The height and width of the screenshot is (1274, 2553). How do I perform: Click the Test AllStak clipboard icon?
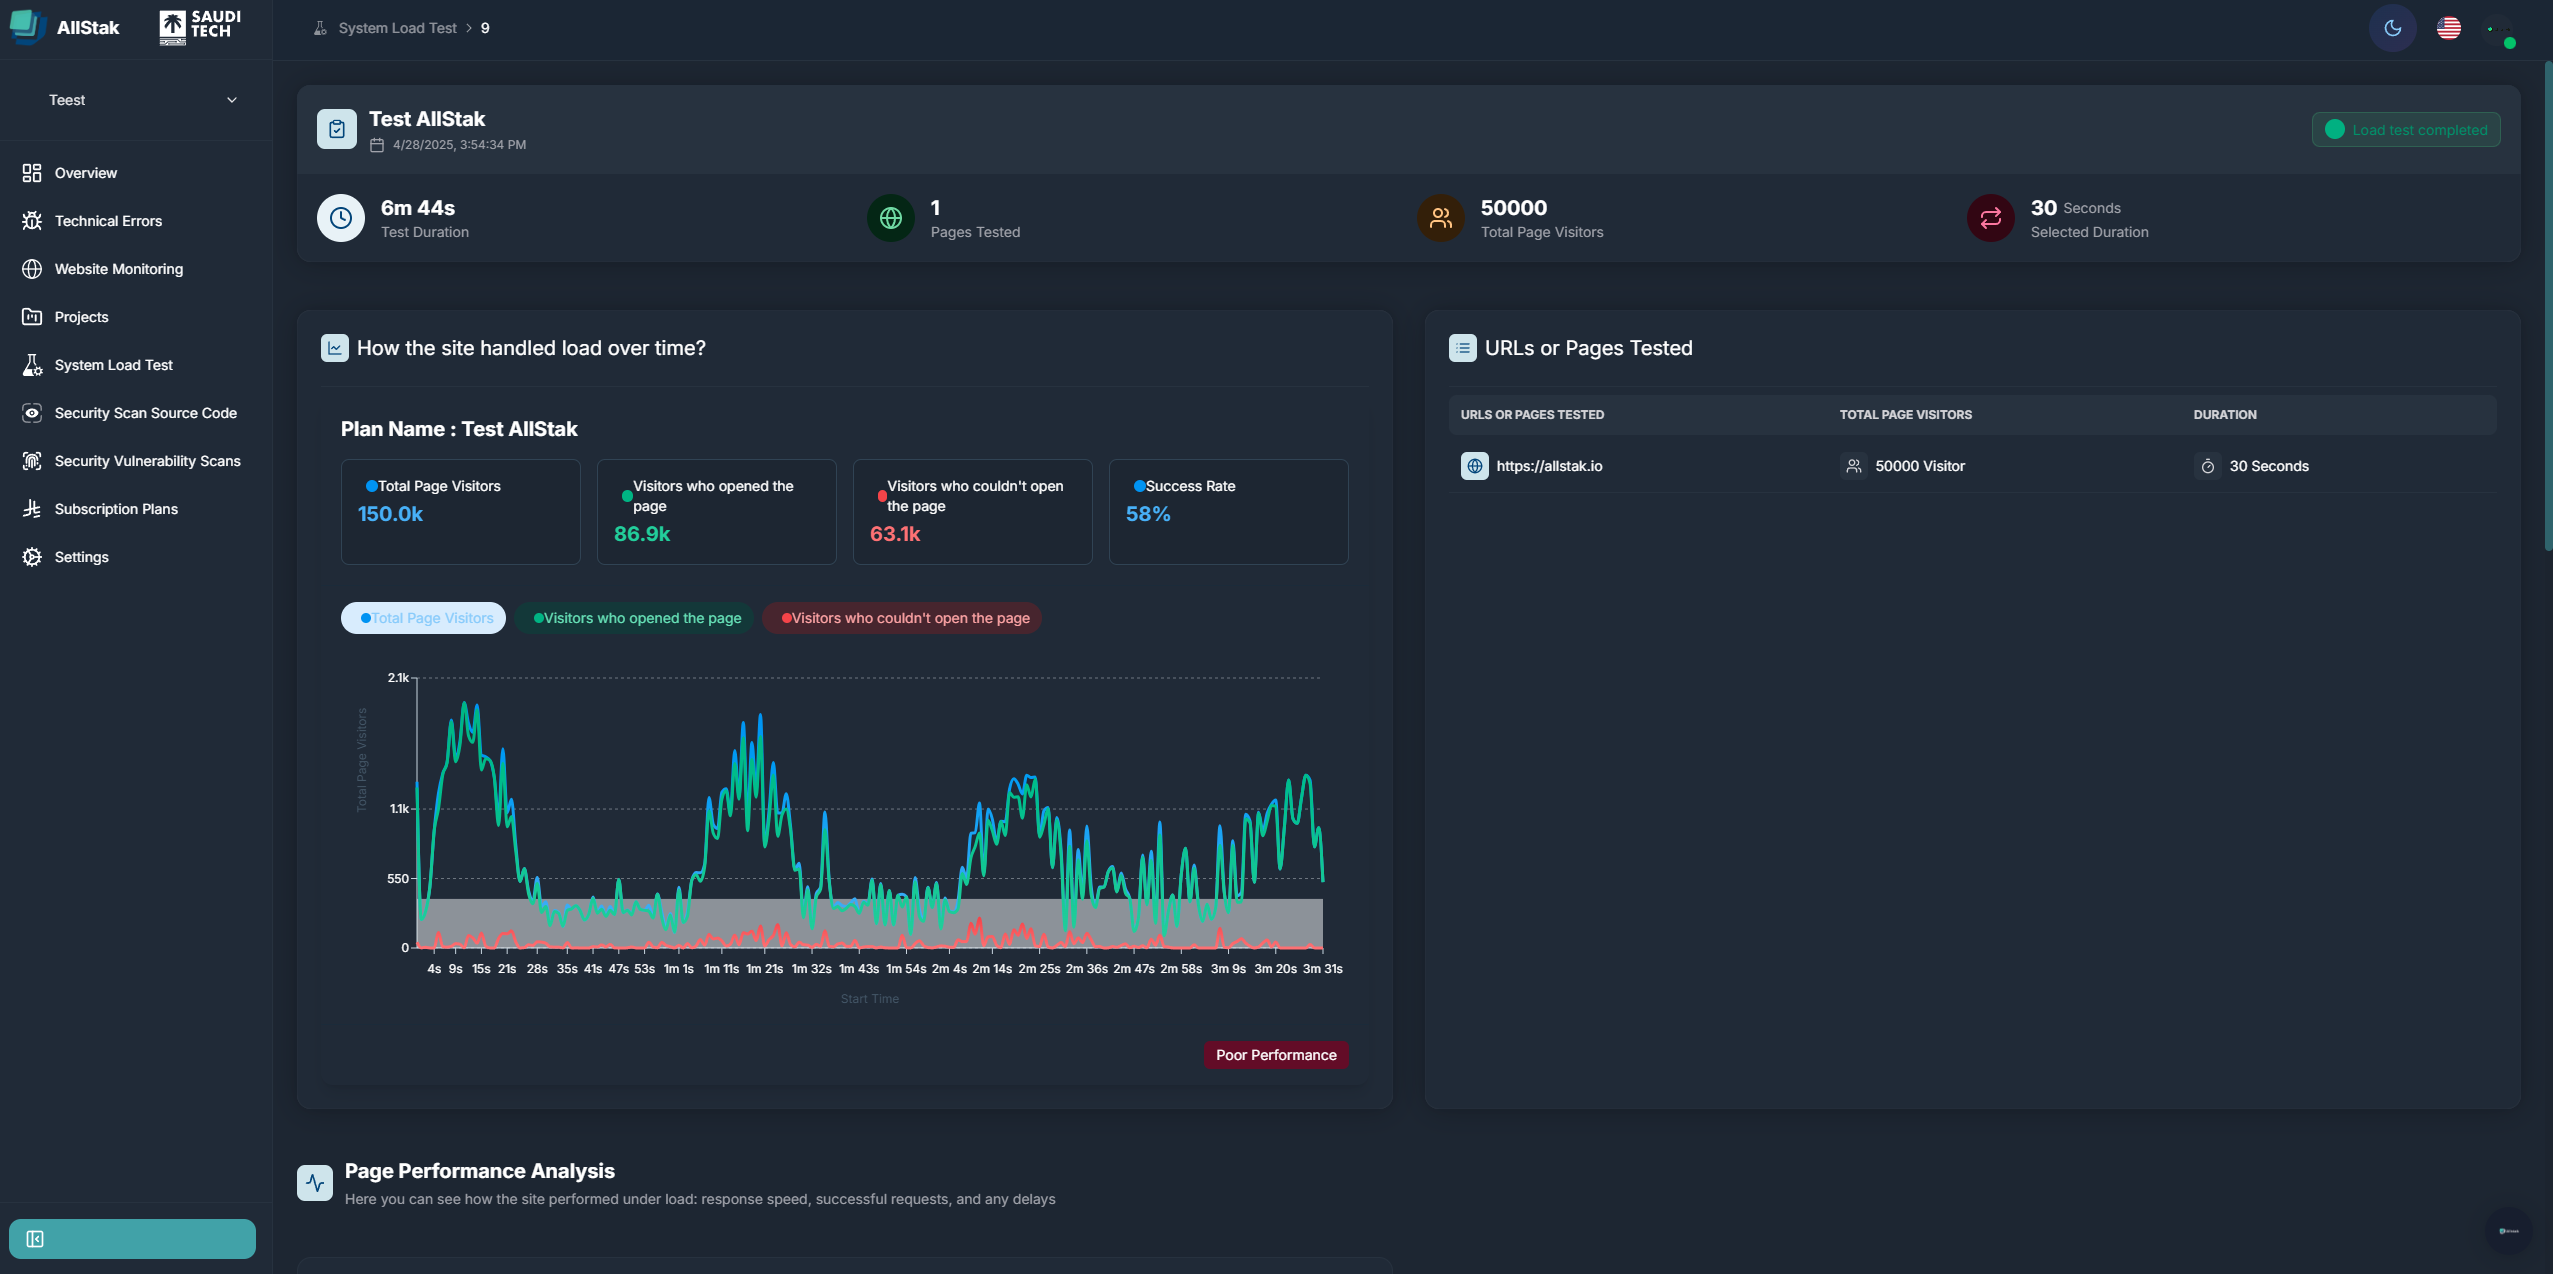[x=337, y=129]
